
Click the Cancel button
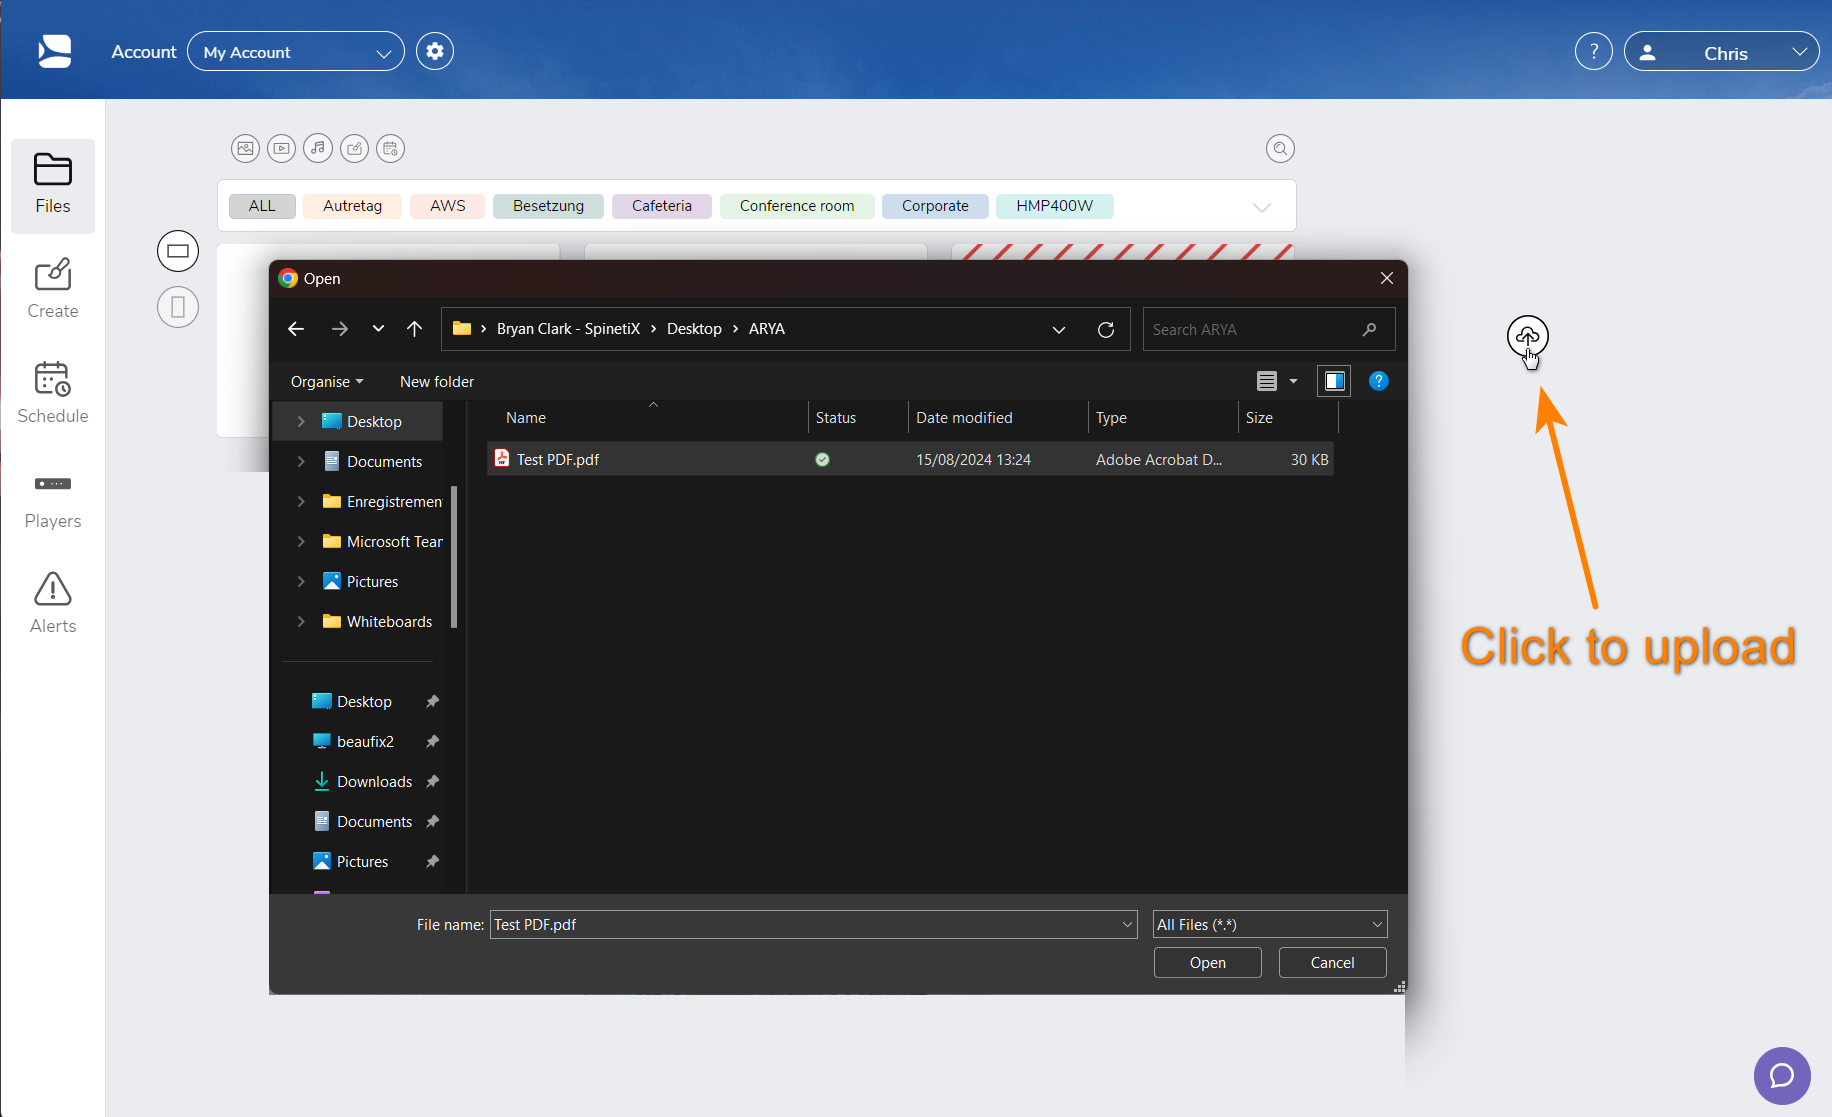[1333, 963]
